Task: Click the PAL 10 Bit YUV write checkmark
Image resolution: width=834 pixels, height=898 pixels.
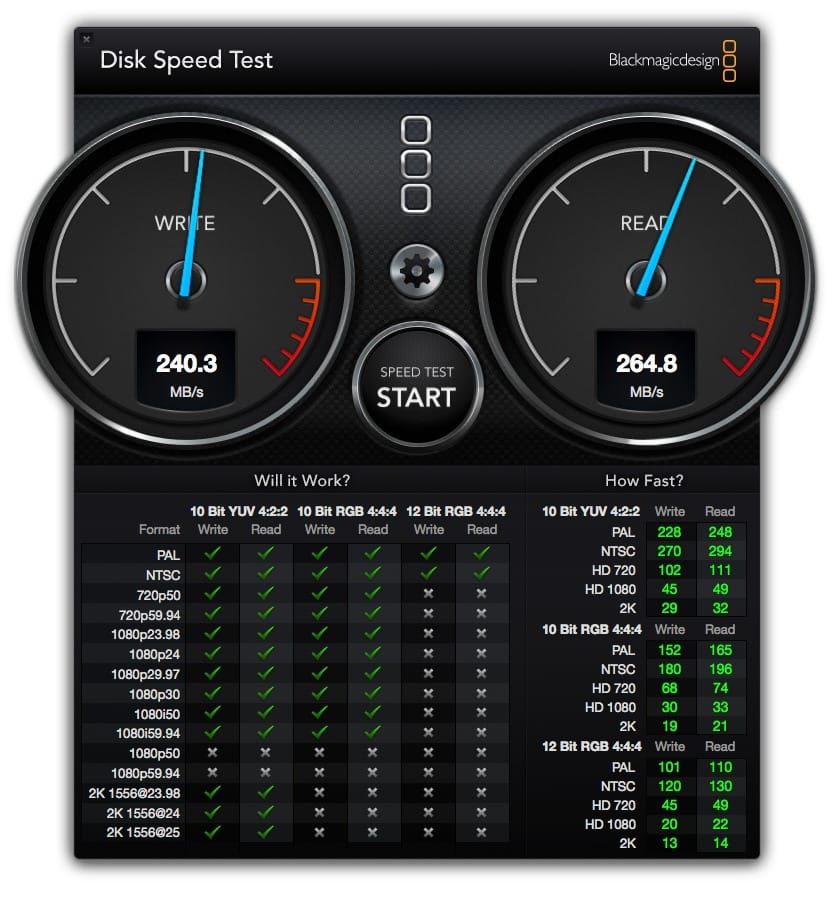Action: coord(213,553)
